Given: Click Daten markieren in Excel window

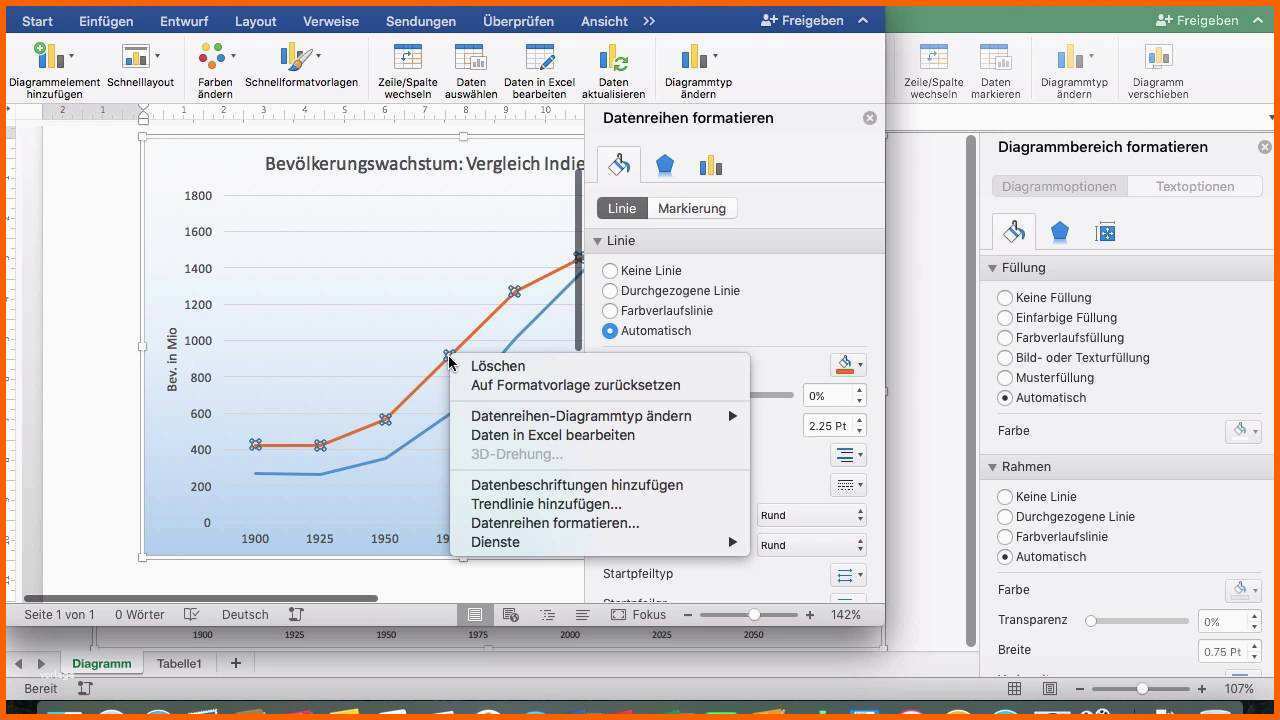Looking at the screenshot, I should click(995, 70).
